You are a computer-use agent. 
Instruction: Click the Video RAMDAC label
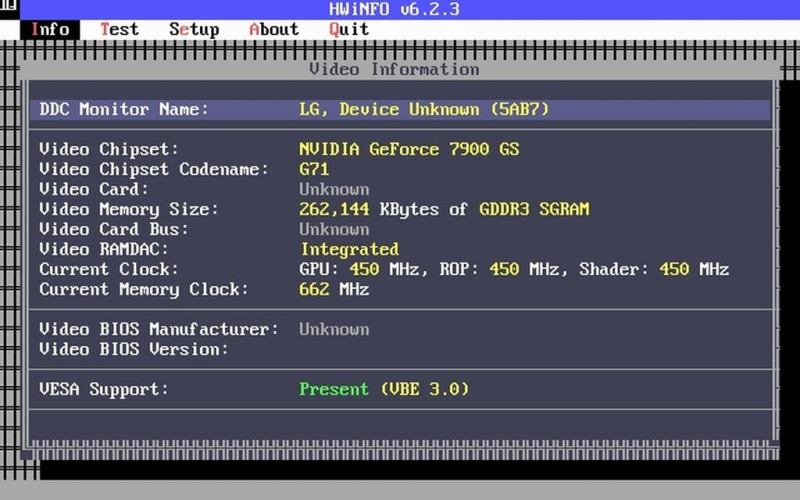[x=104, y=249]
